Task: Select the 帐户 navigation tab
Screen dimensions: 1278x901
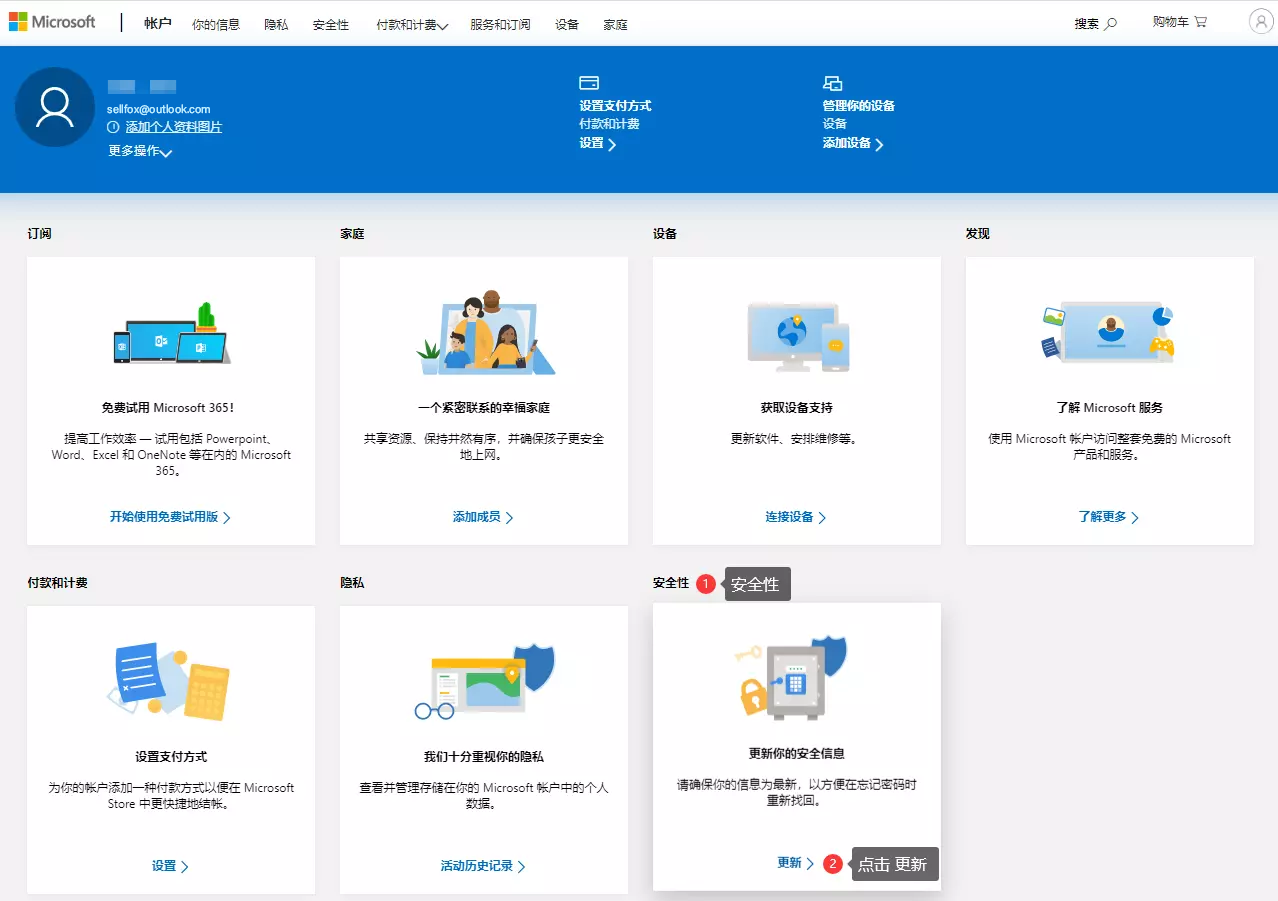Action: pos(157,24)
